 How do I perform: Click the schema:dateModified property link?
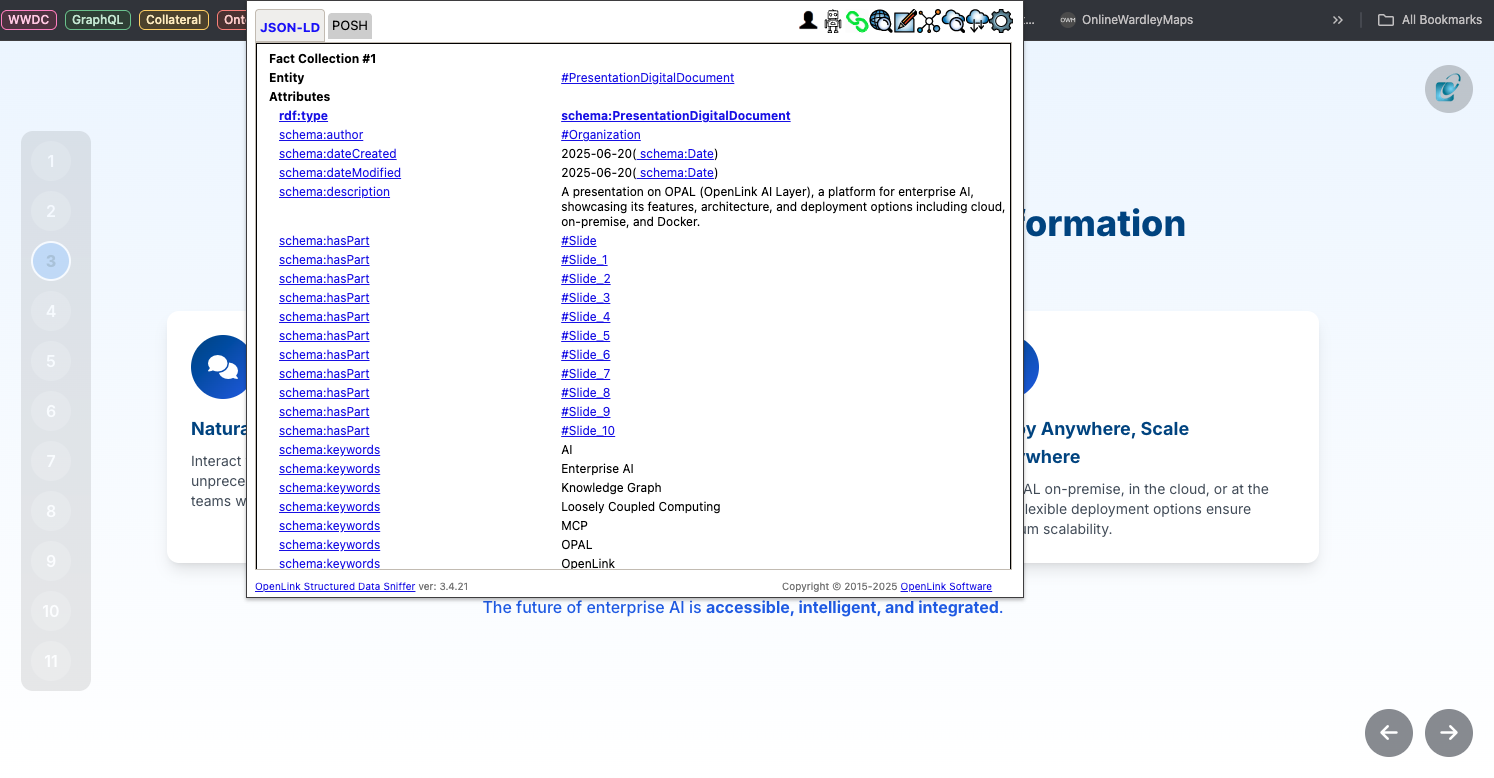pyautogui.click(x=340, y=173)
